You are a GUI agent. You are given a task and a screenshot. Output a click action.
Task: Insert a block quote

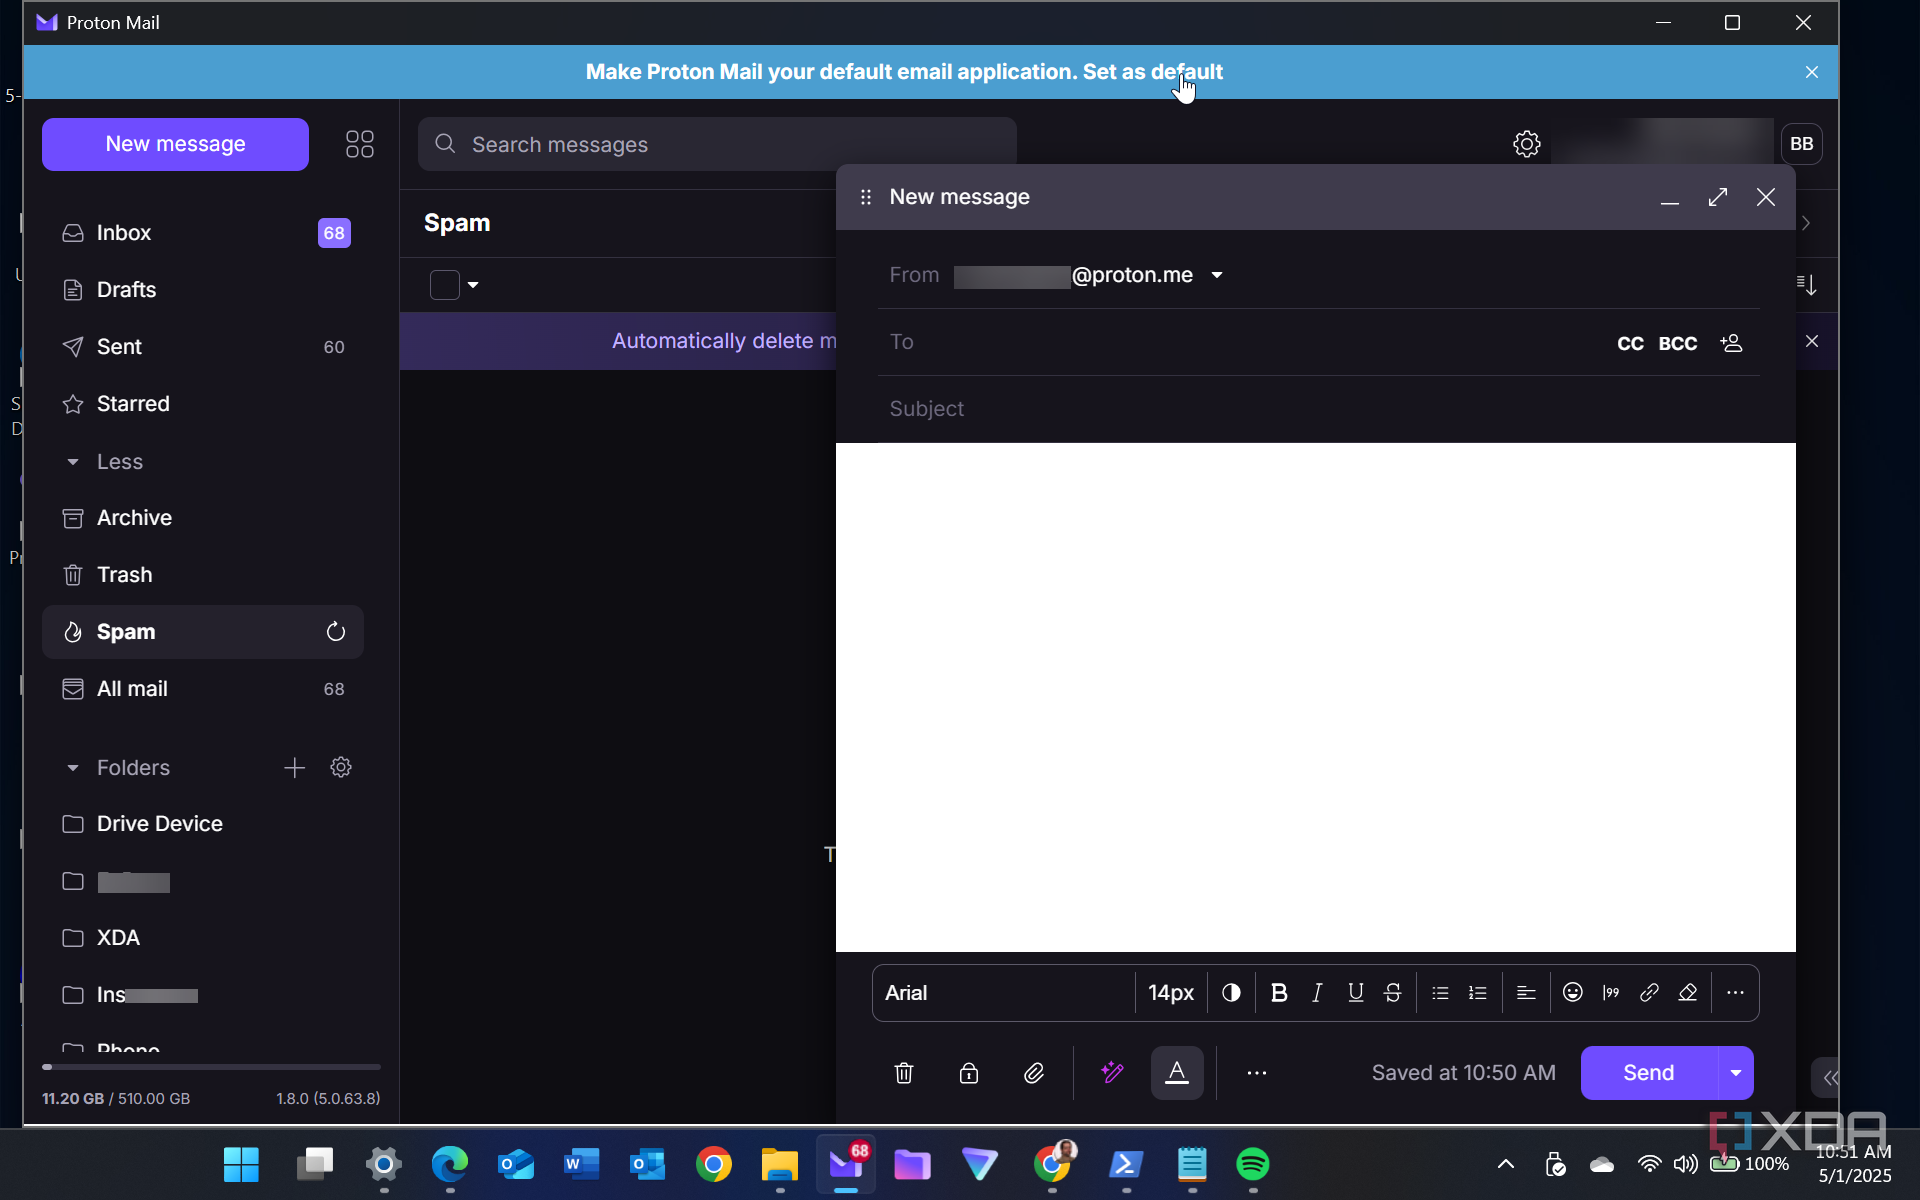pyautogui.click(x=1611, y=993)
